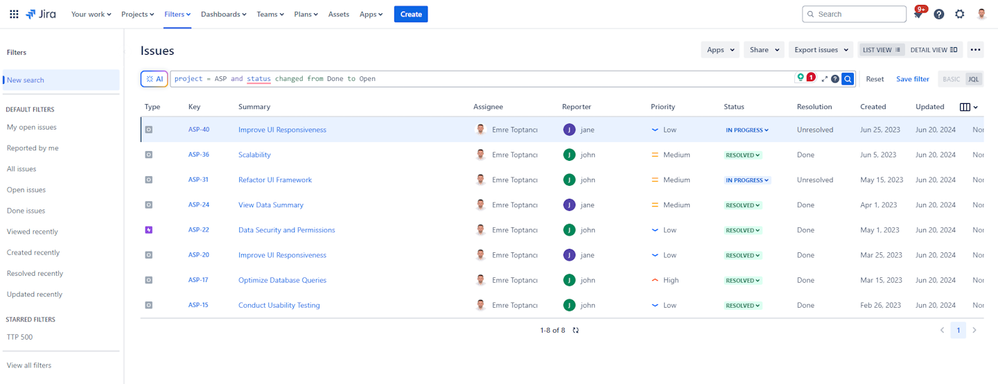The height and width of the screenshot is (384, 998).
Task: Sort by the Created column header
Action: coord(873,107)
